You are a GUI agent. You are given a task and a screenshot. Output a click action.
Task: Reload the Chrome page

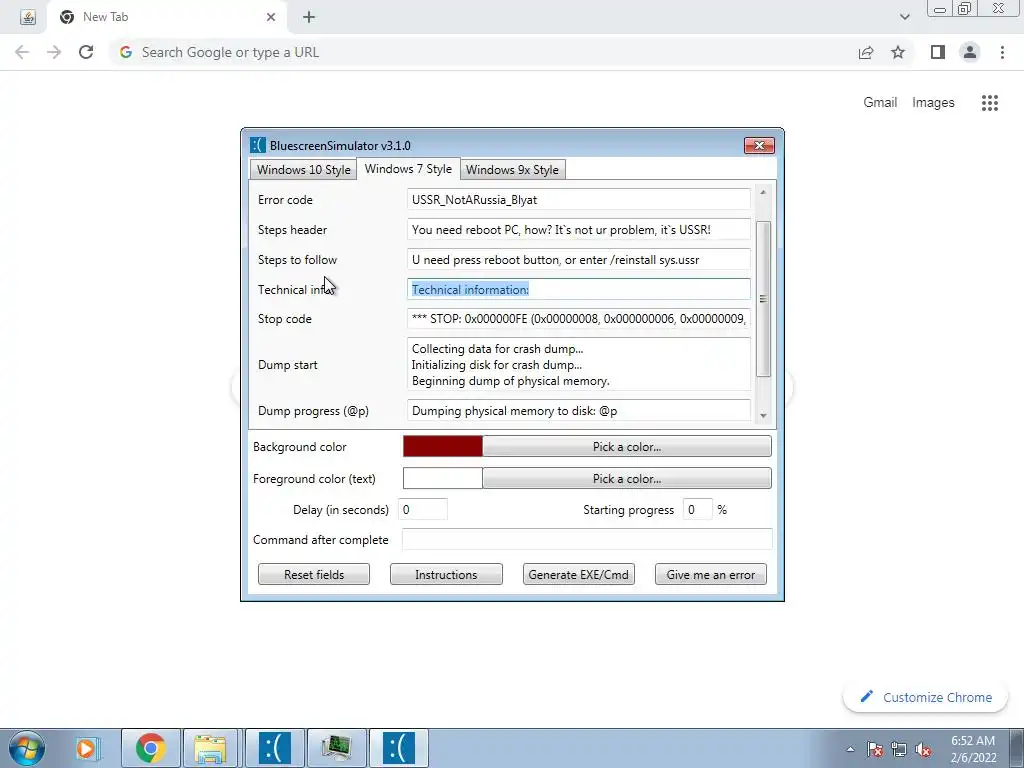click(86, 52)
